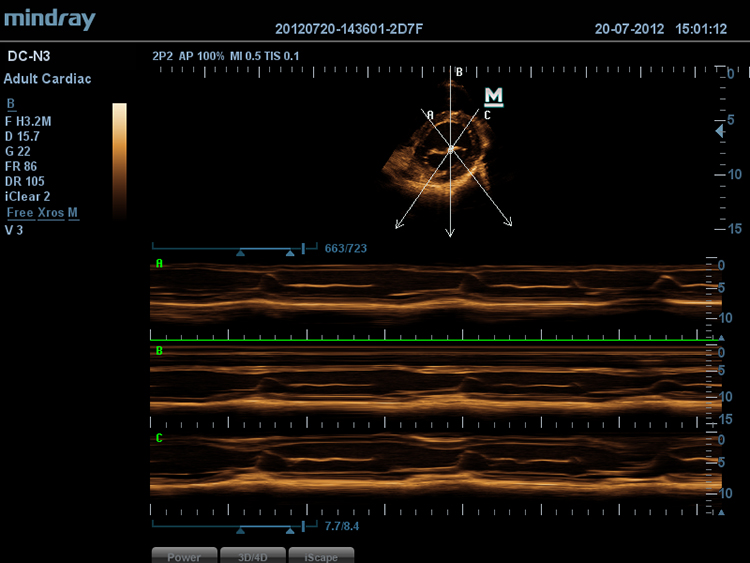
Task: Click the sample lines intersection point
Action: tap(451, 148)
